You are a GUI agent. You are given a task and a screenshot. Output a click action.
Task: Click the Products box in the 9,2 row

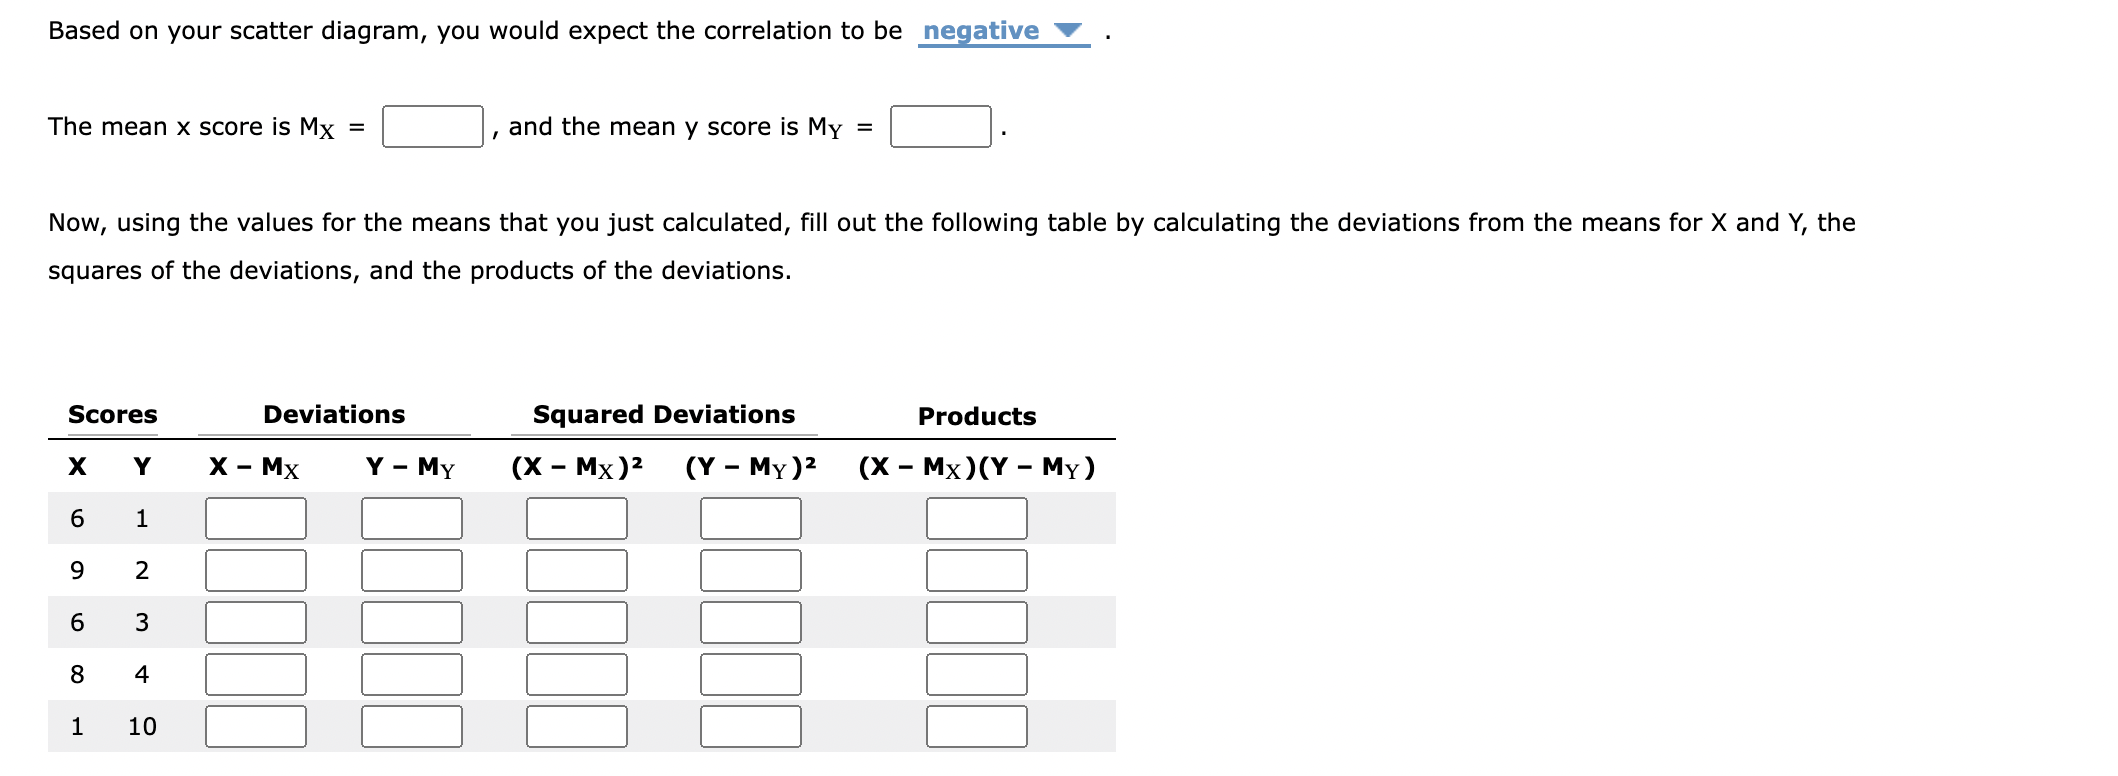coord(978,570)
